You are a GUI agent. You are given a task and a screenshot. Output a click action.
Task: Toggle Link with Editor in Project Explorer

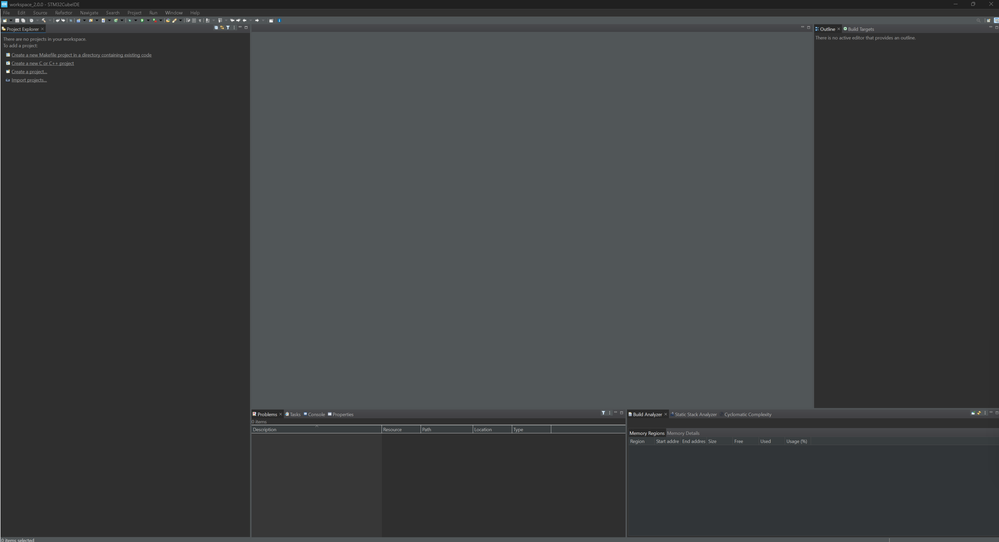(x=222, y=27)
